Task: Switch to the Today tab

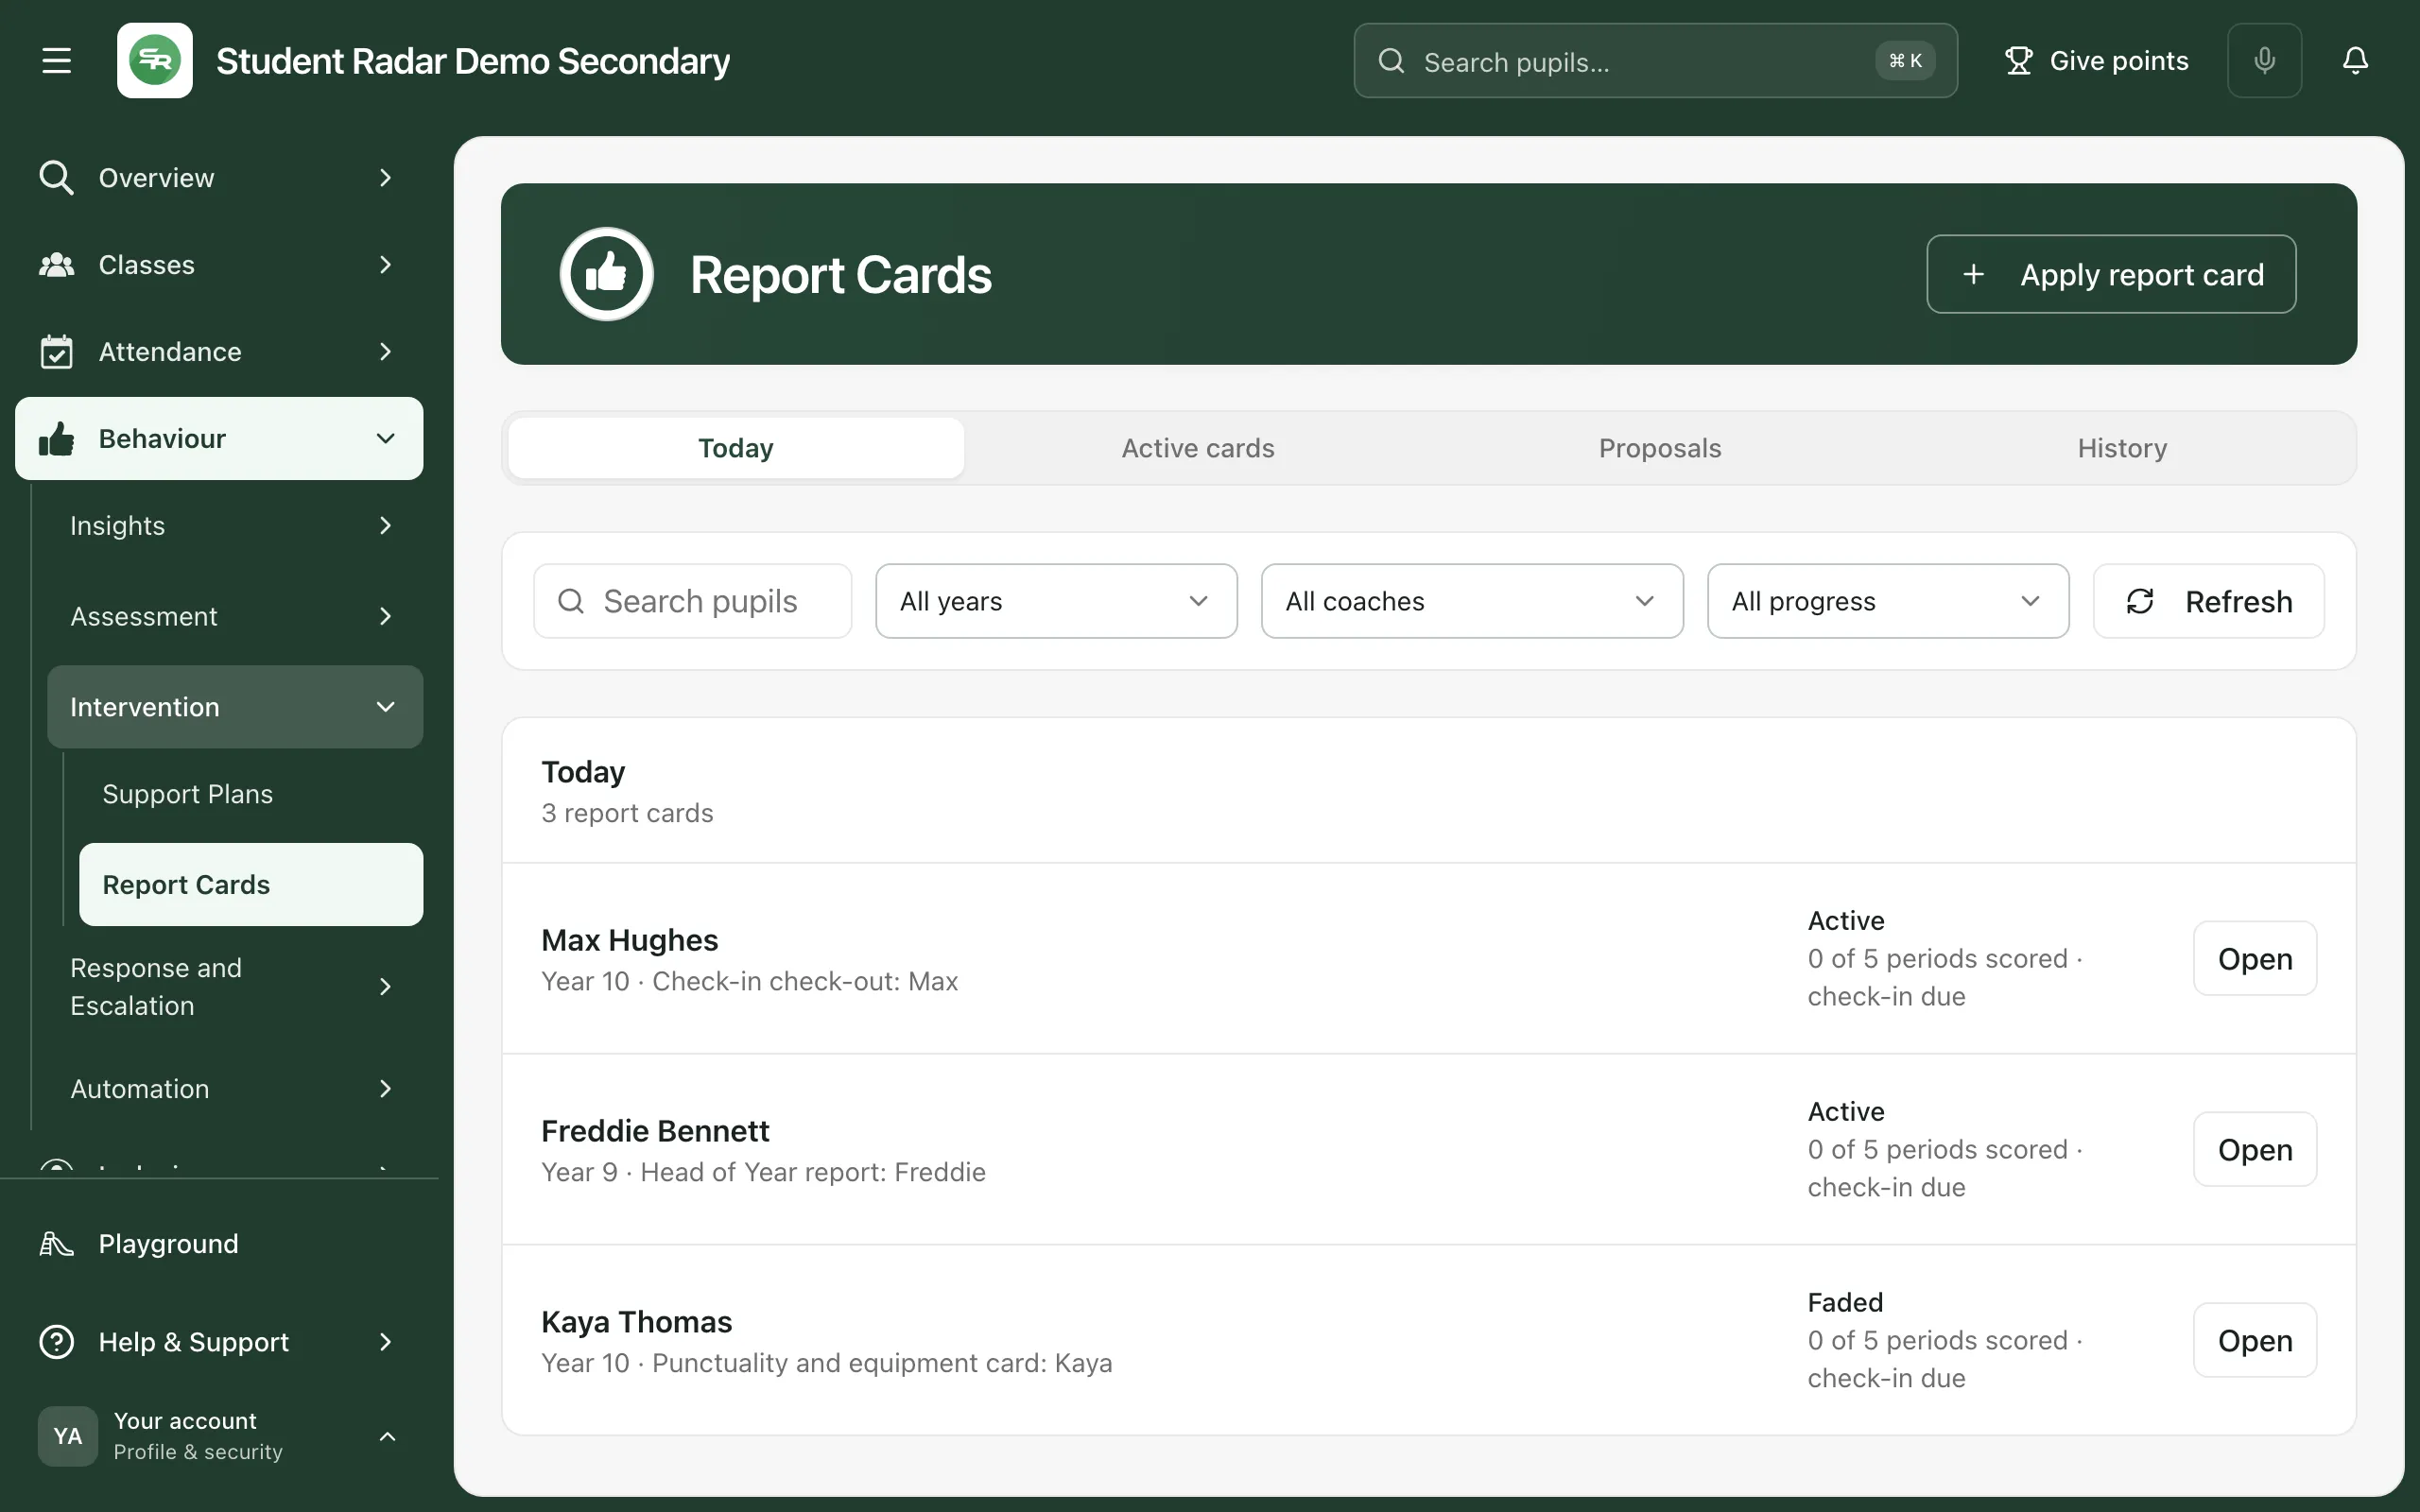Action: tap(736, 448)
